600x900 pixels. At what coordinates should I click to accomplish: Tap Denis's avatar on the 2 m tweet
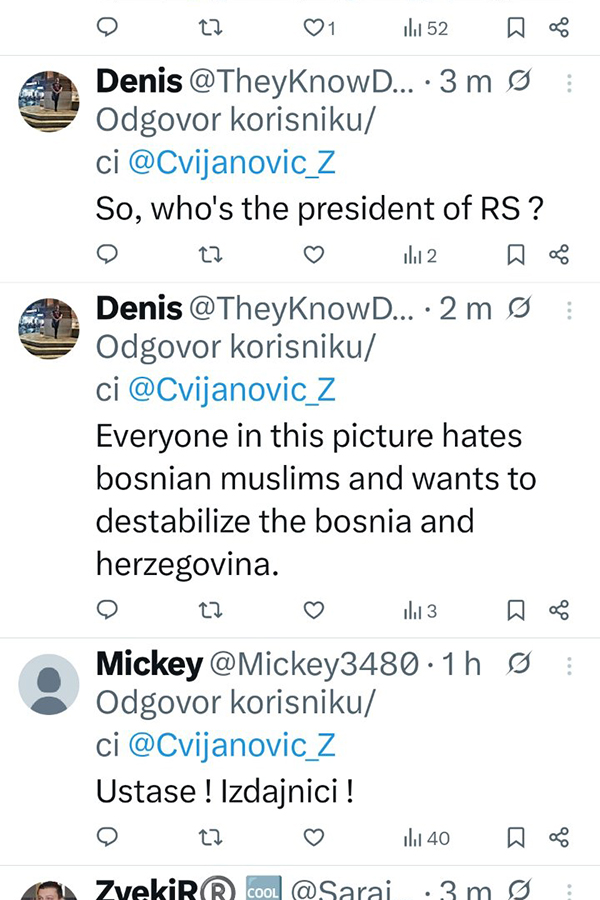[49, 328]
